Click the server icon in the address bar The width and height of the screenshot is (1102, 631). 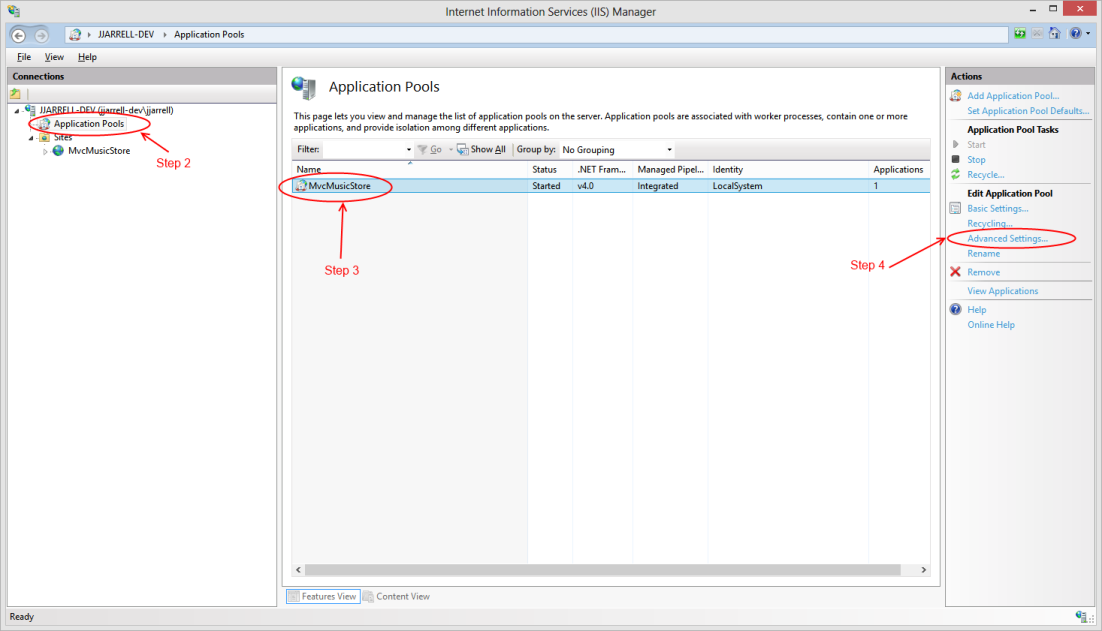point(75,34)
